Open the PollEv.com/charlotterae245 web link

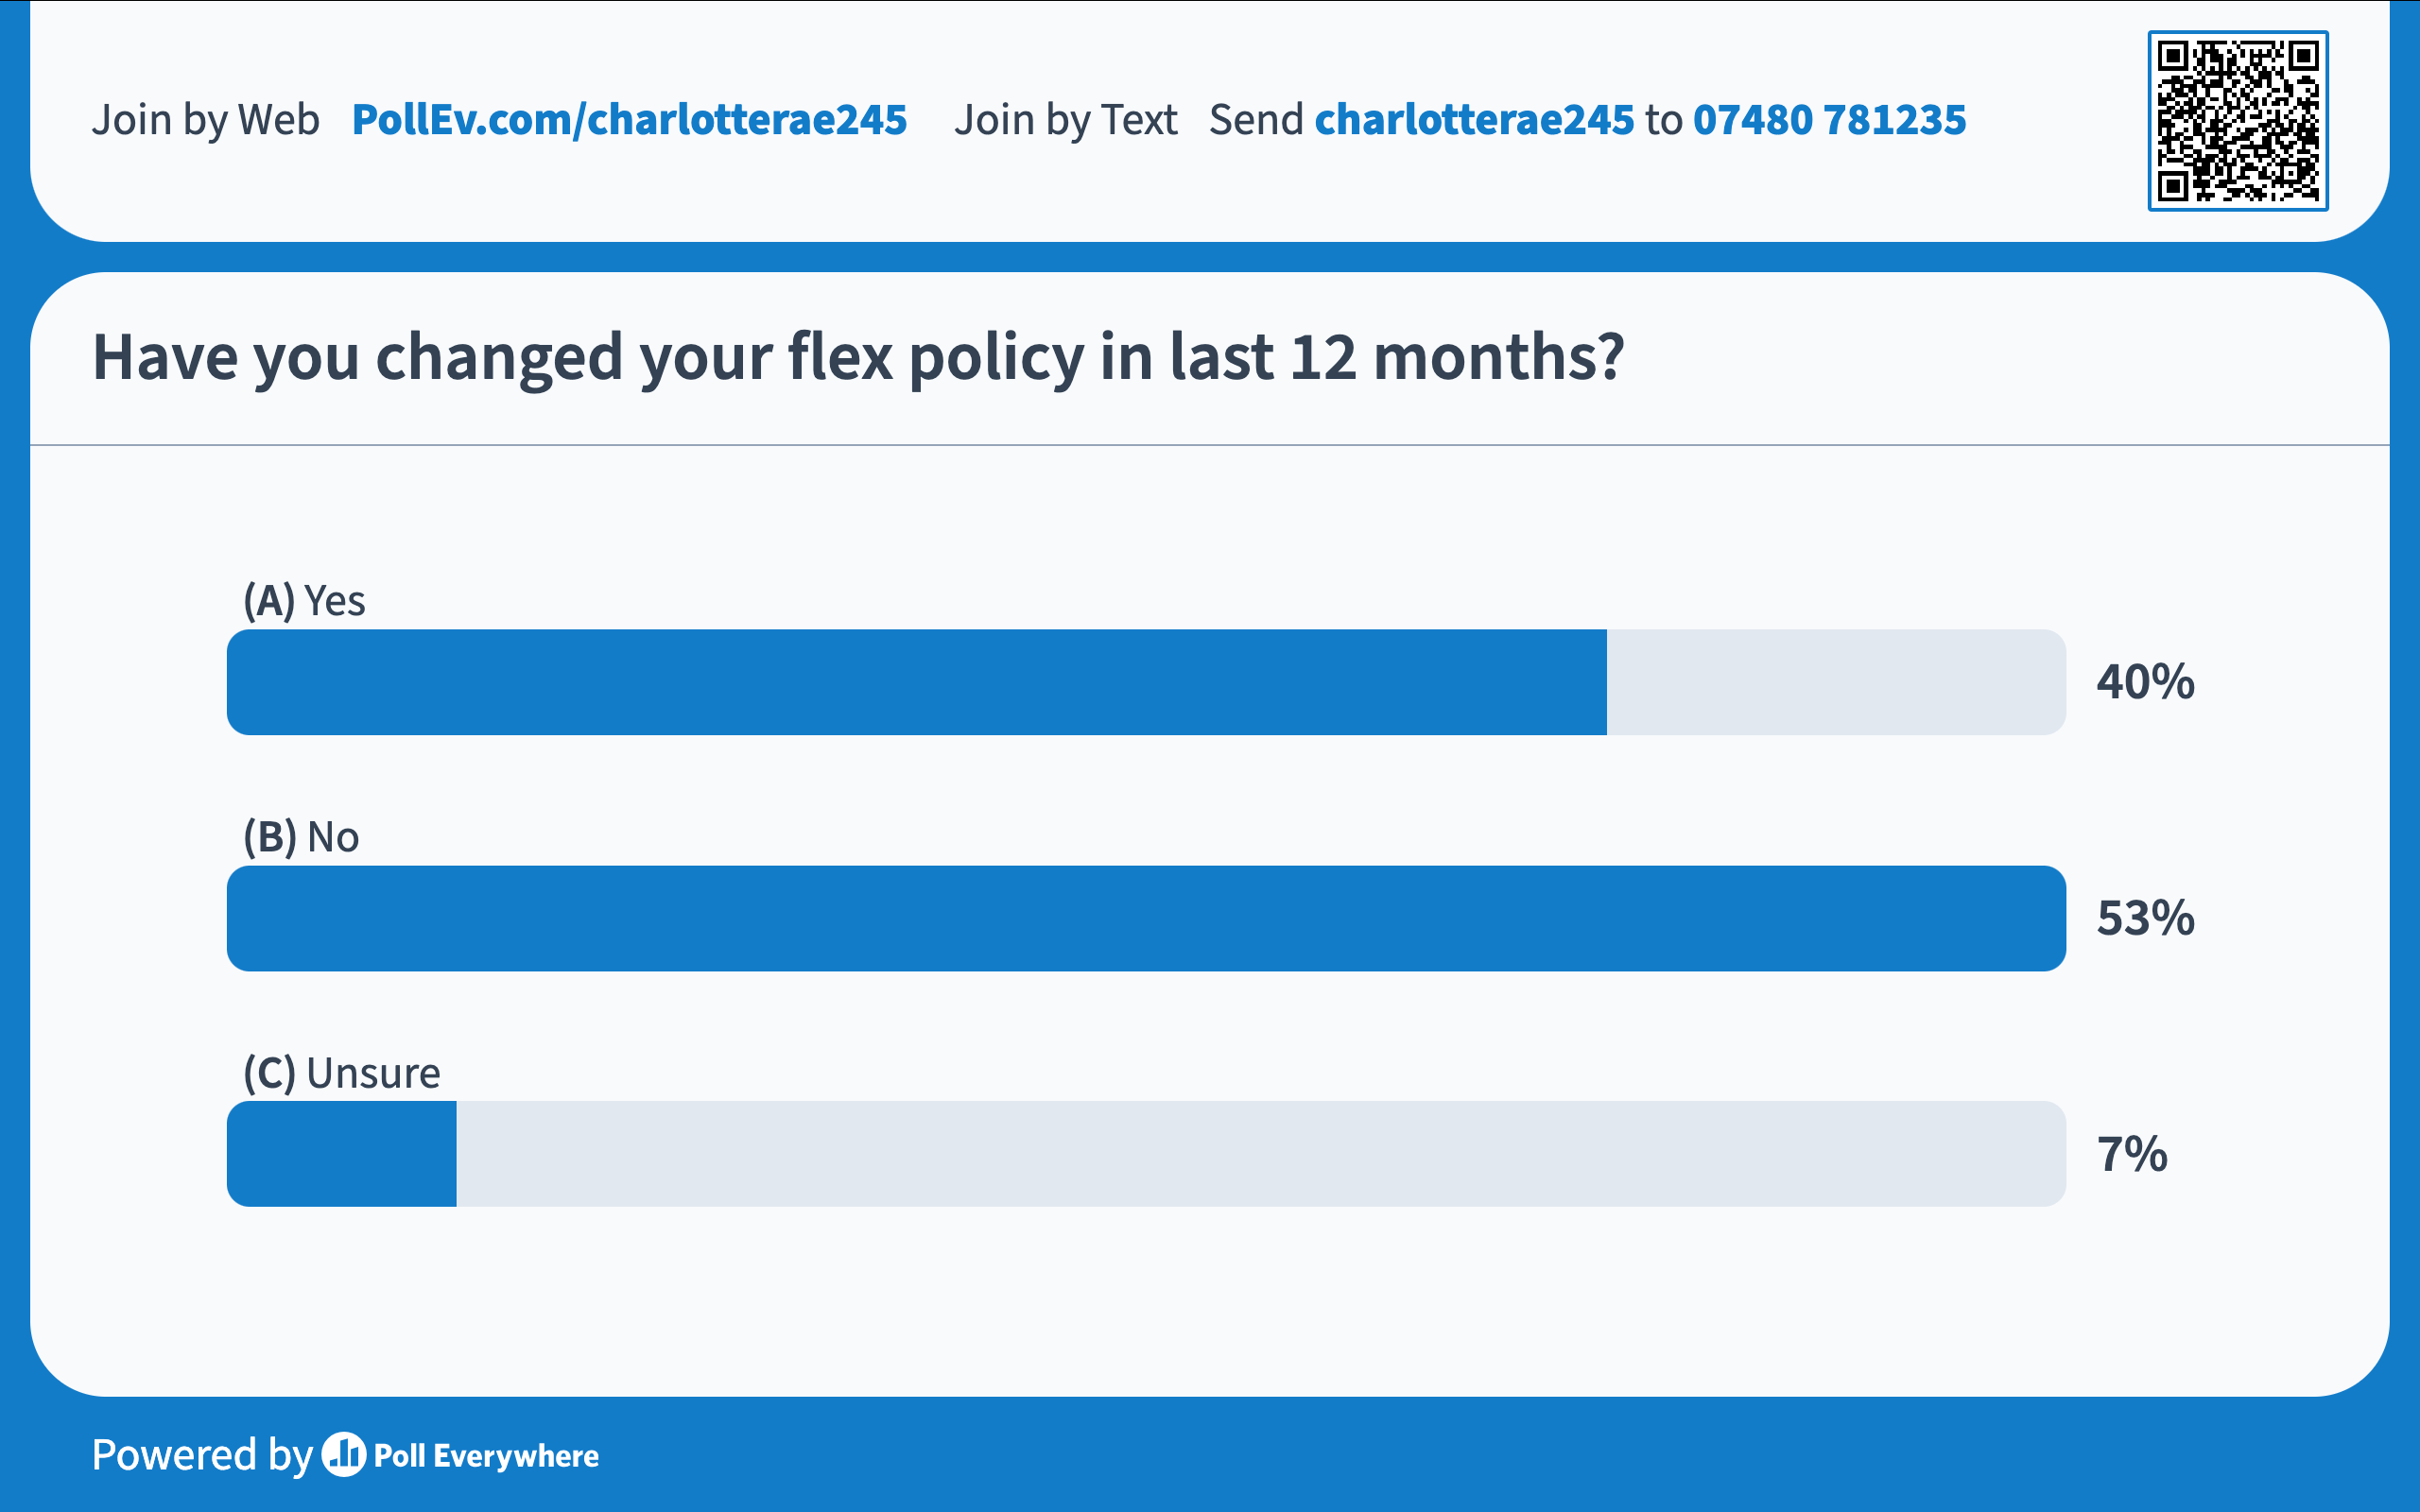point(629,120)
